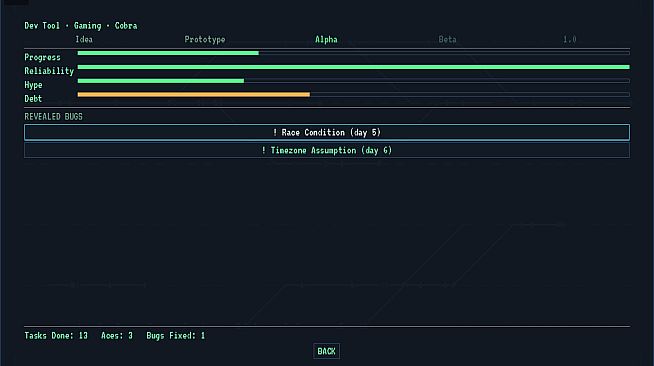The image size is (654, 366).
Task: Select the 1.0 stage label
Action: click(x=570, y=40)
